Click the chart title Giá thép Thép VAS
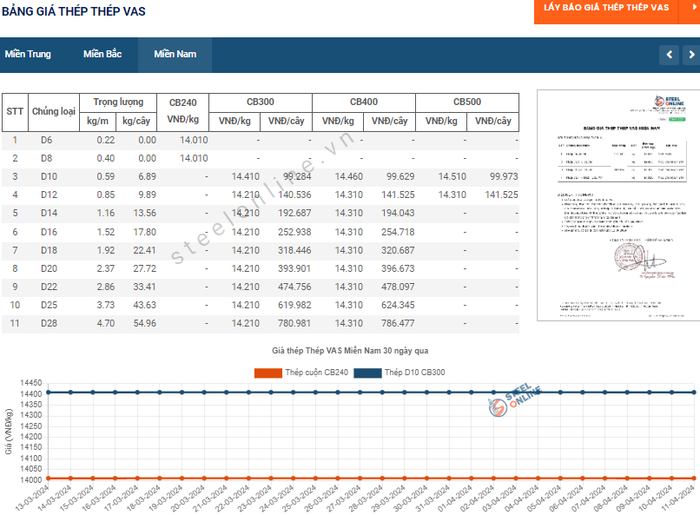700x515 pixels. coord(350,352)
